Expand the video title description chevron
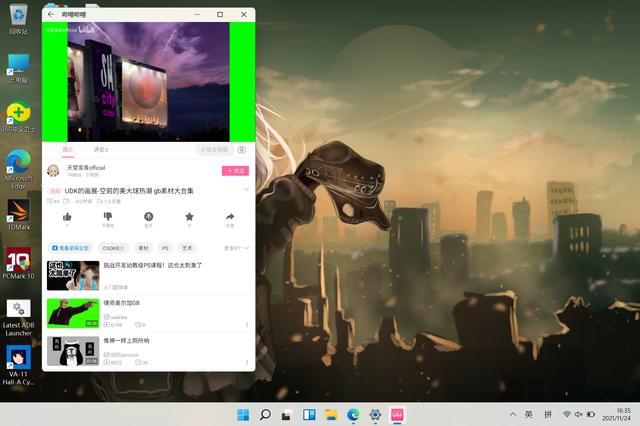Screen dimensions: 640x426 coord(246,189)
